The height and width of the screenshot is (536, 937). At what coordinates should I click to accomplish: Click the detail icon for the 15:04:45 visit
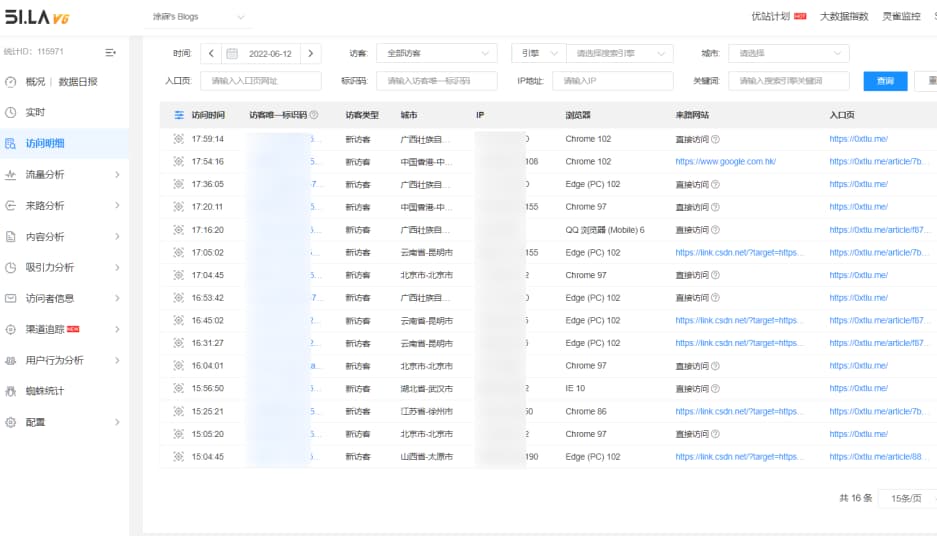[x=179, y=457]
